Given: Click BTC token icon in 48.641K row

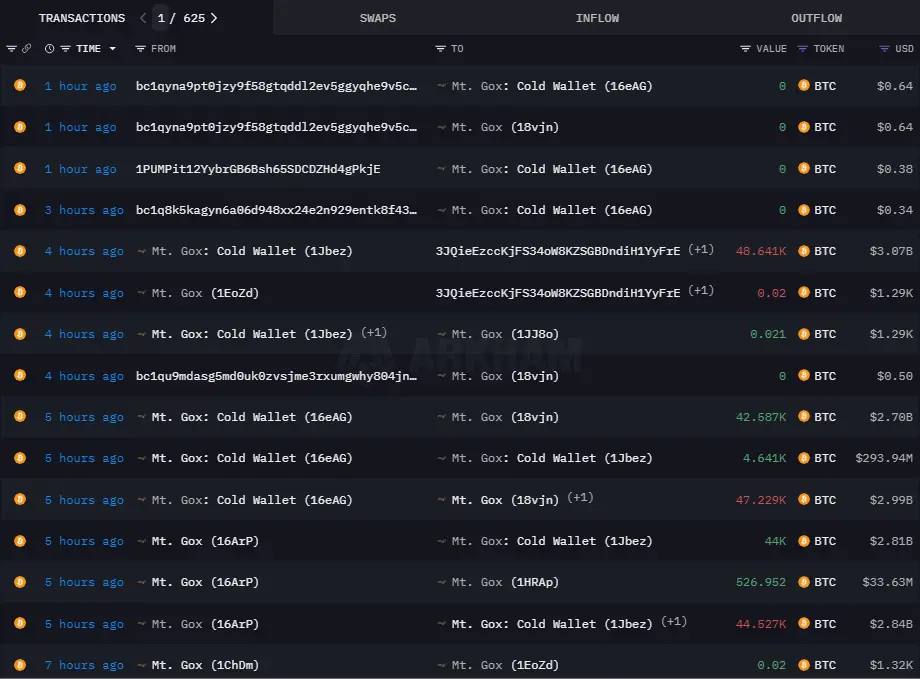Looking at the screenshot, I should [803, 251].
